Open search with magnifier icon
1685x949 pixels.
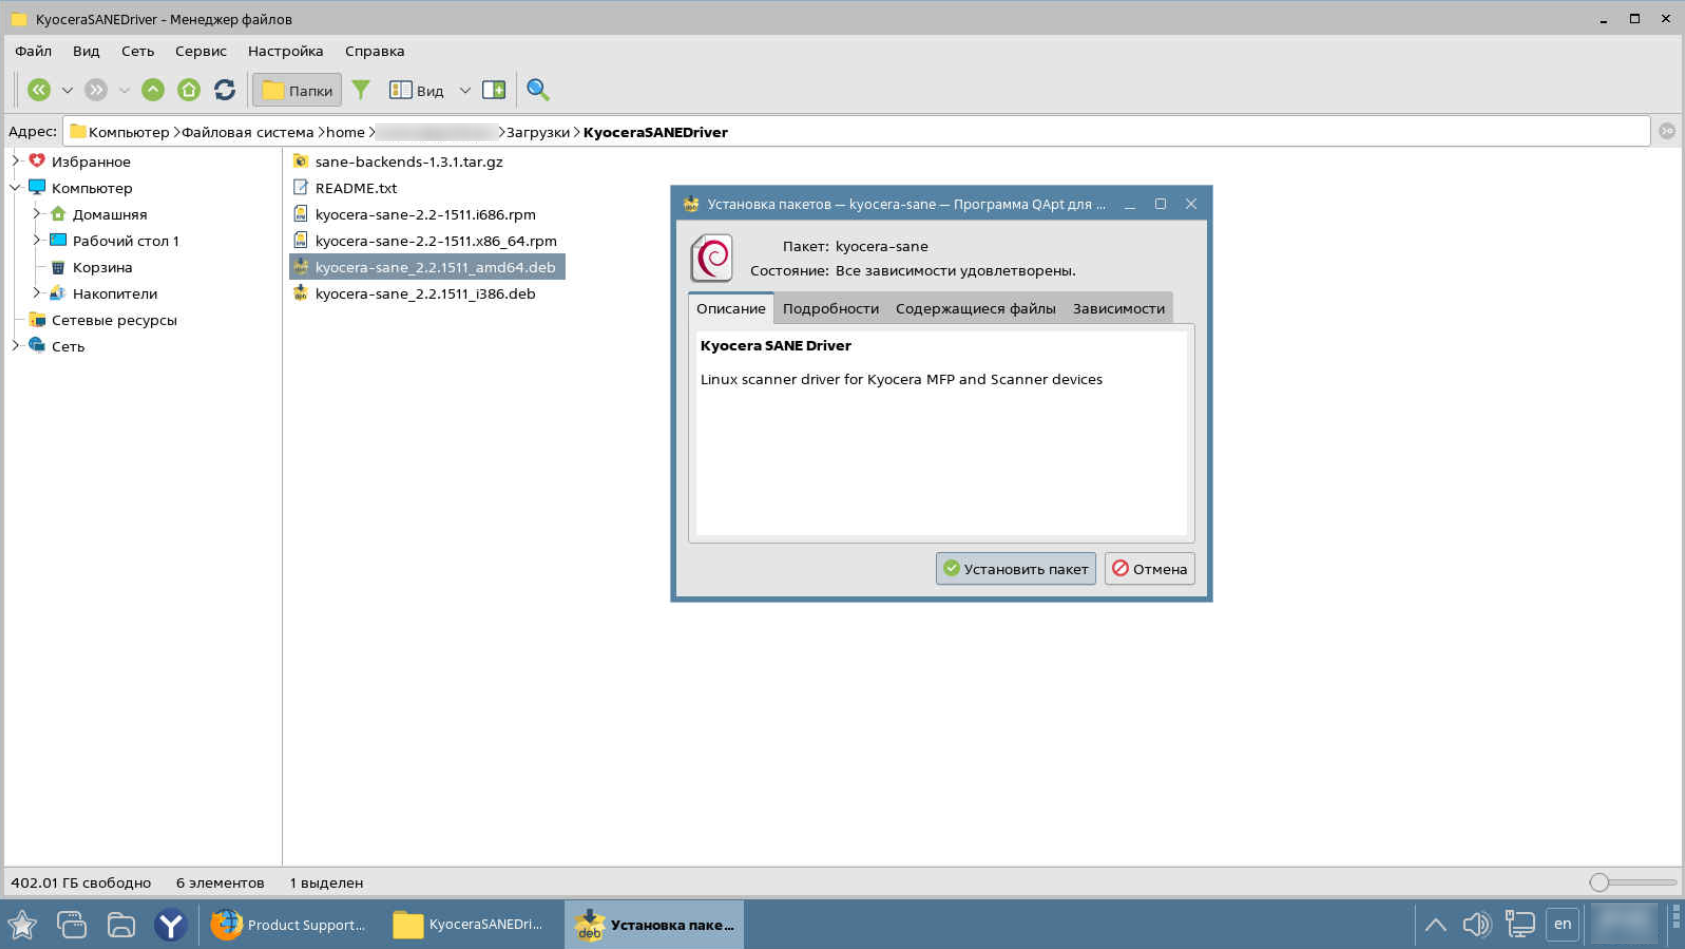(538, 90)
